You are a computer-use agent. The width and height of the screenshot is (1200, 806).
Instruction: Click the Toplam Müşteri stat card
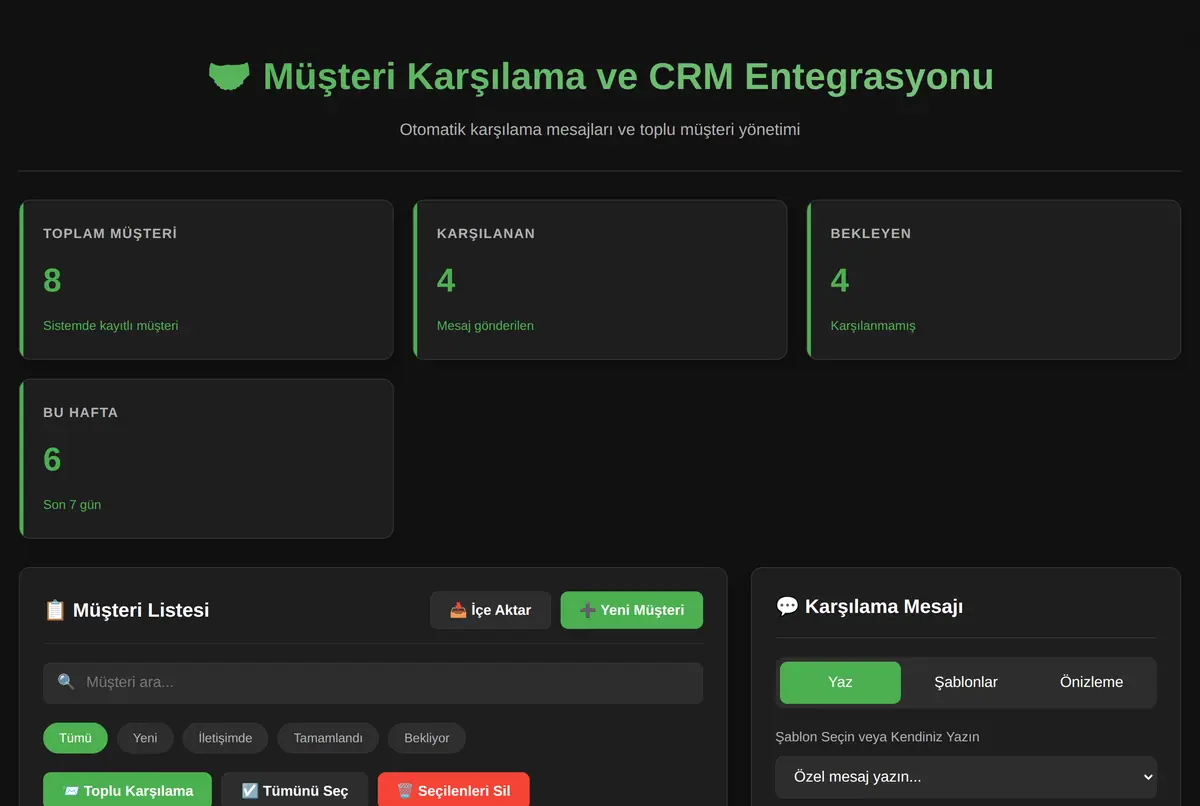pyautogui.click(x=206, y=280)
